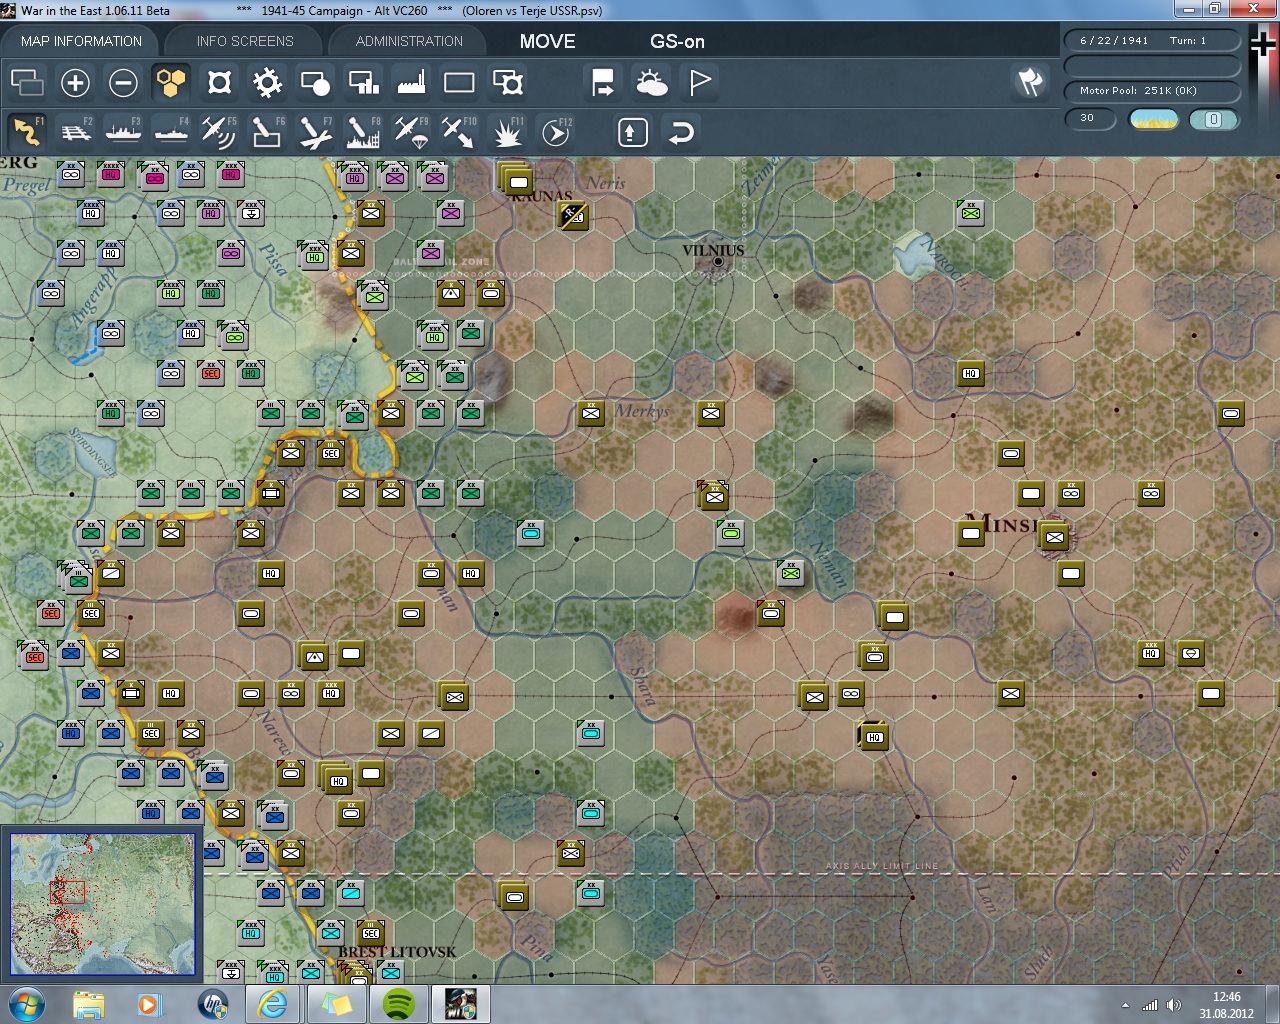Select the F2 rail movement mode icon
This screenshot has width=1280, height=1024.
pos(75,132)
